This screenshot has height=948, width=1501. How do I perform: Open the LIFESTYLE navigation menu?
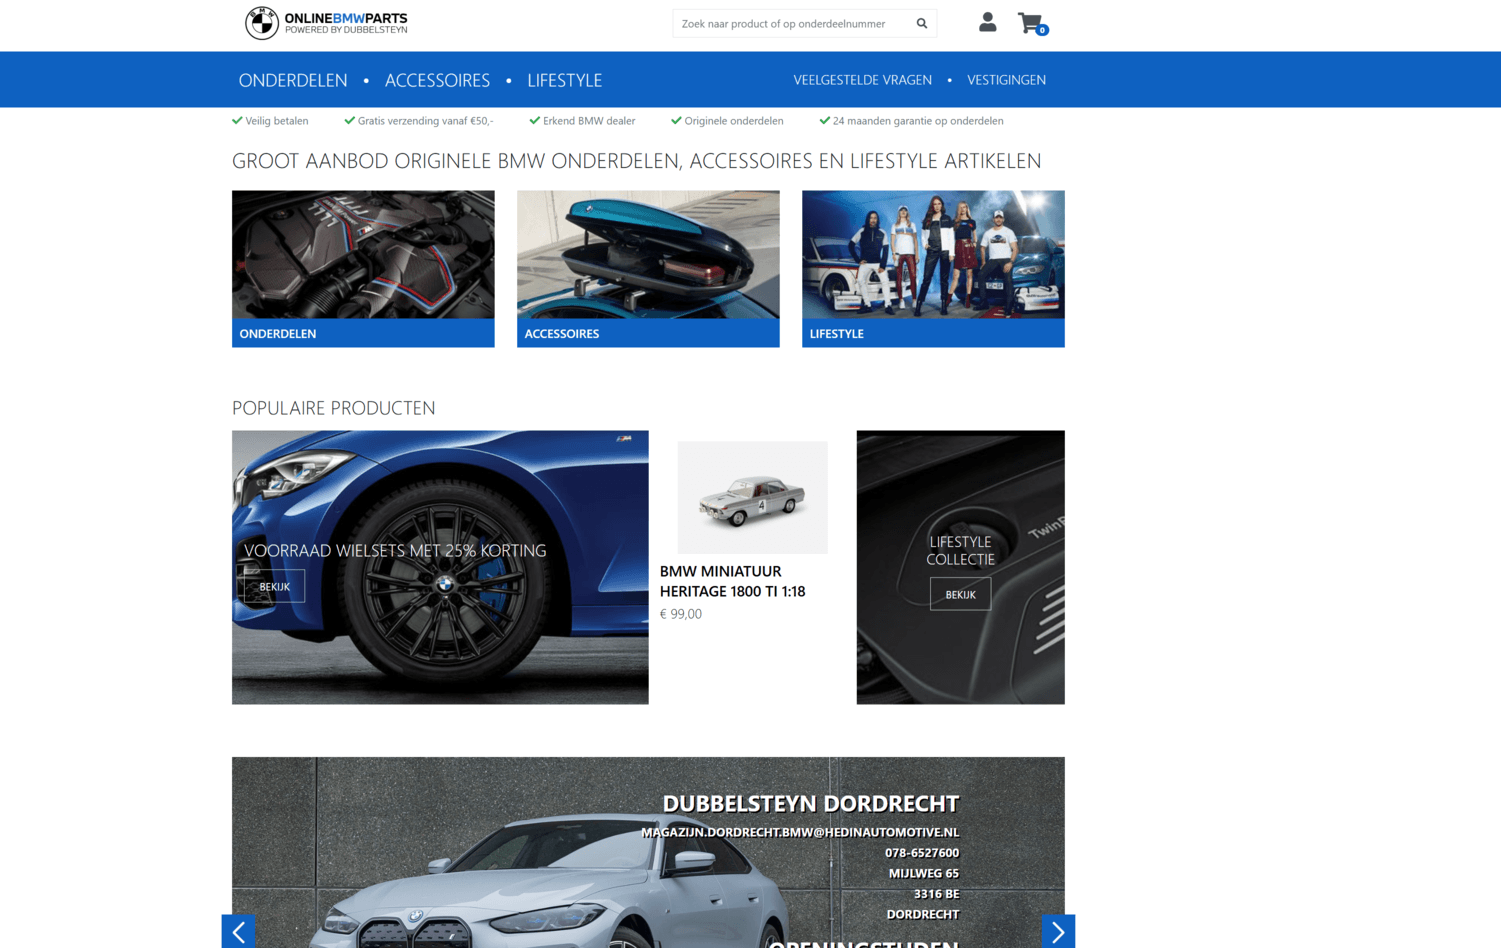point(565,80)
